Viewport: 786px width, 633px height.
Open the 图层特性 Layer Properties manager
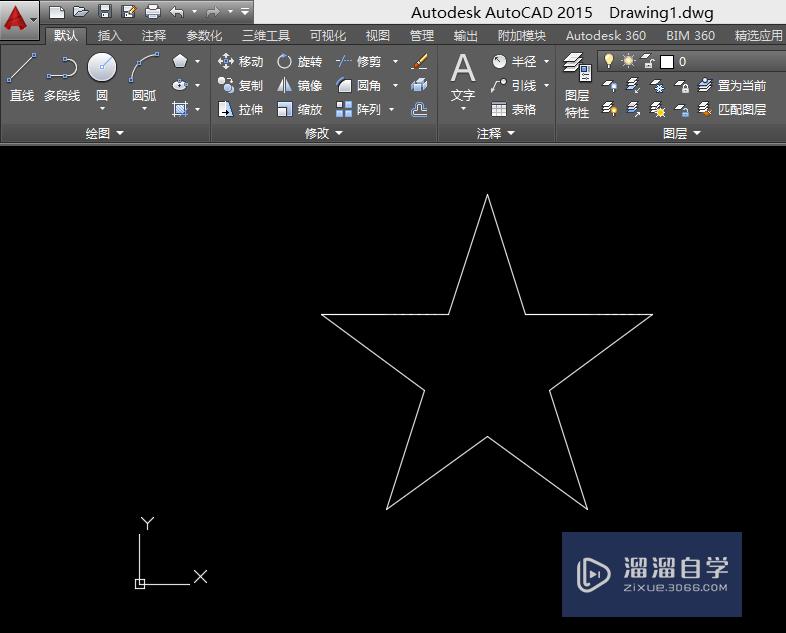pos(577,85)
